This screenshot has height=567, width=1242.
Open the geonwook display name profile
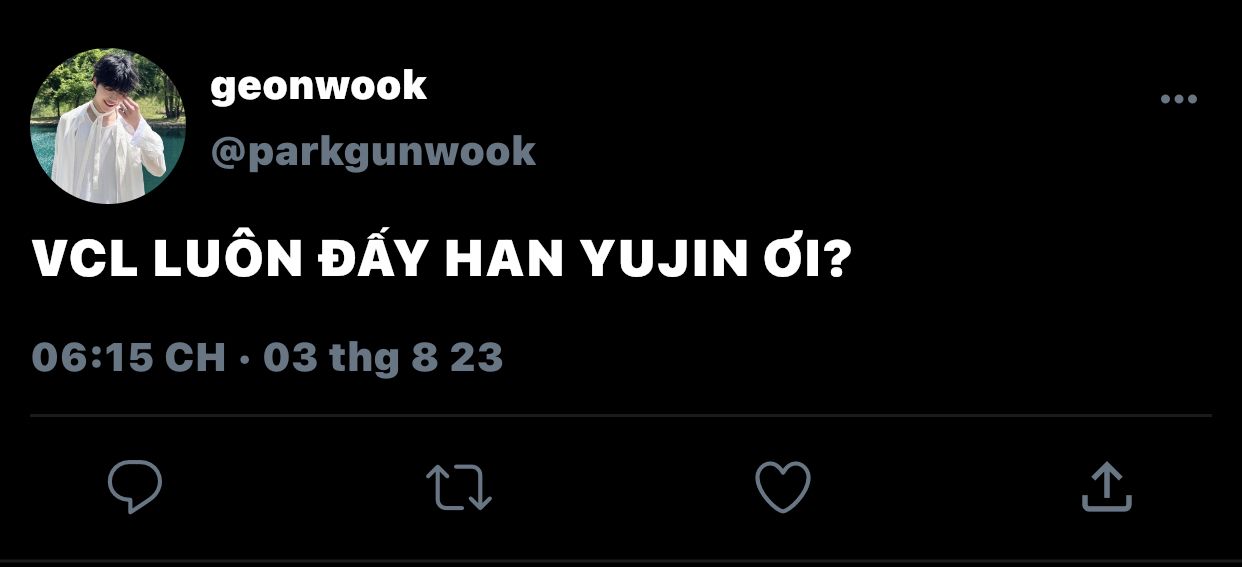[318, 87]
